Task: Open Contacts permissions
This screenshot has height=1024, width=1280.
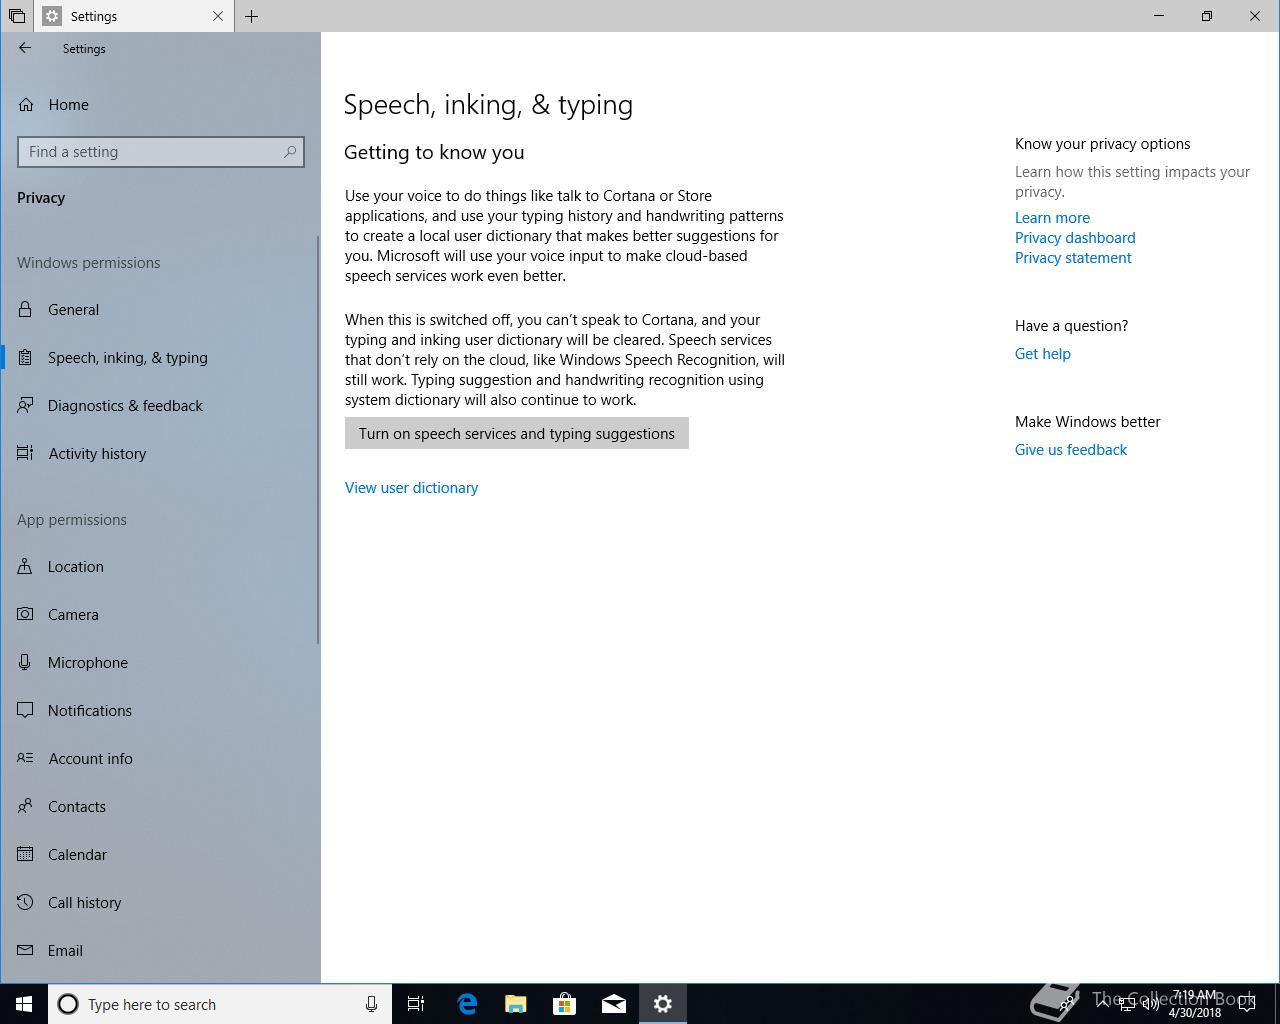Action: tap(76, 806)
